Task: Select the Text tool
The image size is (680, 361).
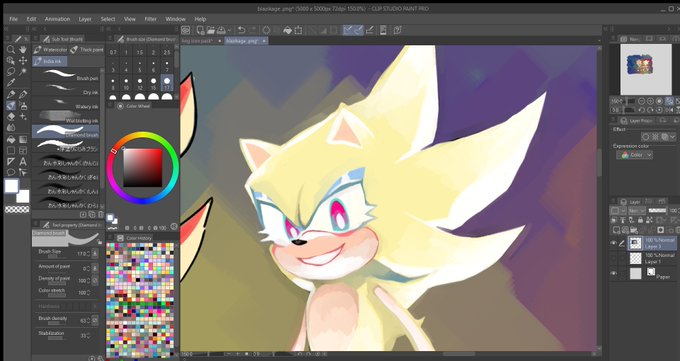Action: (x=23, y=161)
